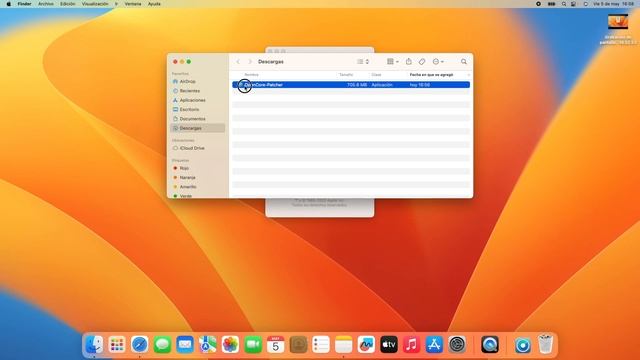Open Notes from the Dock
640x360 pixels.
point(344,345)
